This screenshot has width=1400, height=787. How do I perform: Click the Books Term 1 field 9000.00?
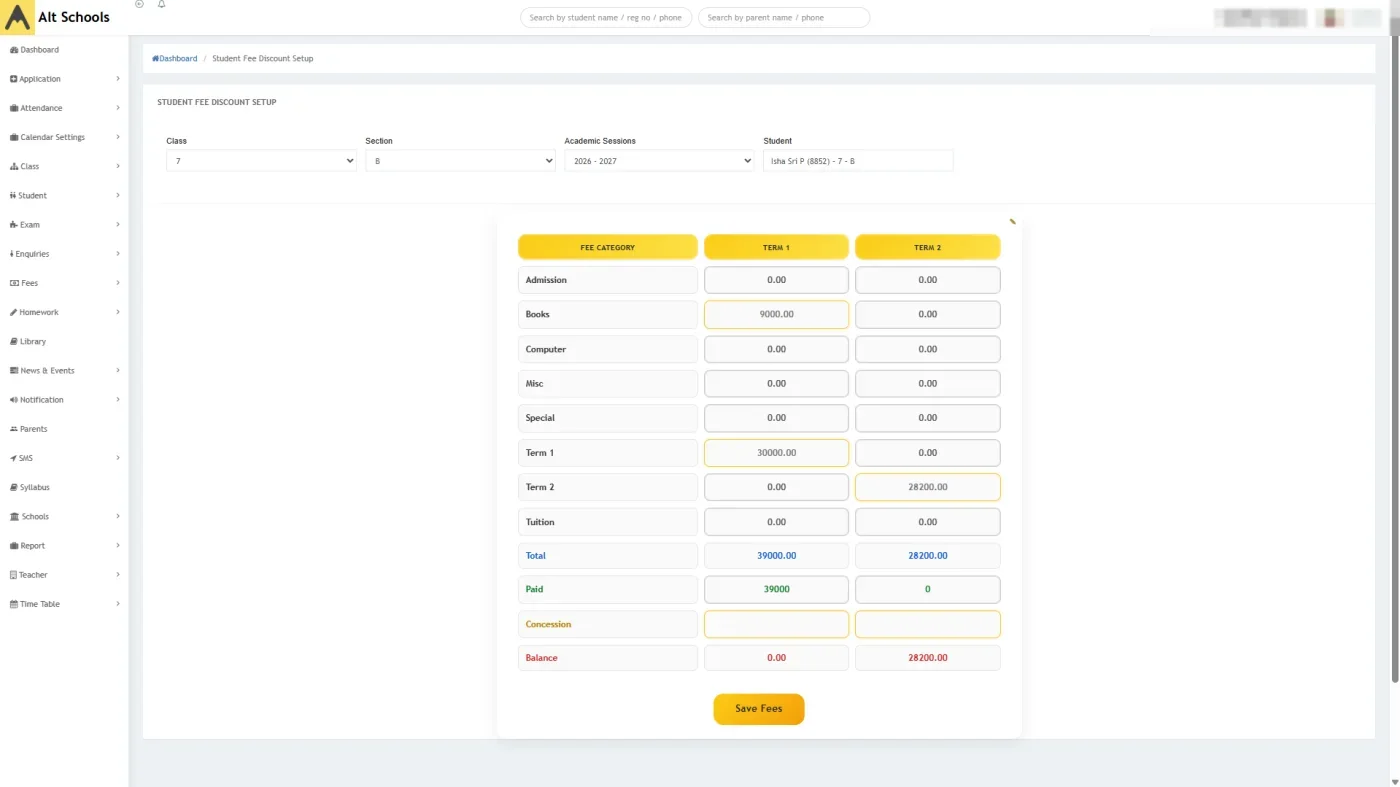point(776,315)
